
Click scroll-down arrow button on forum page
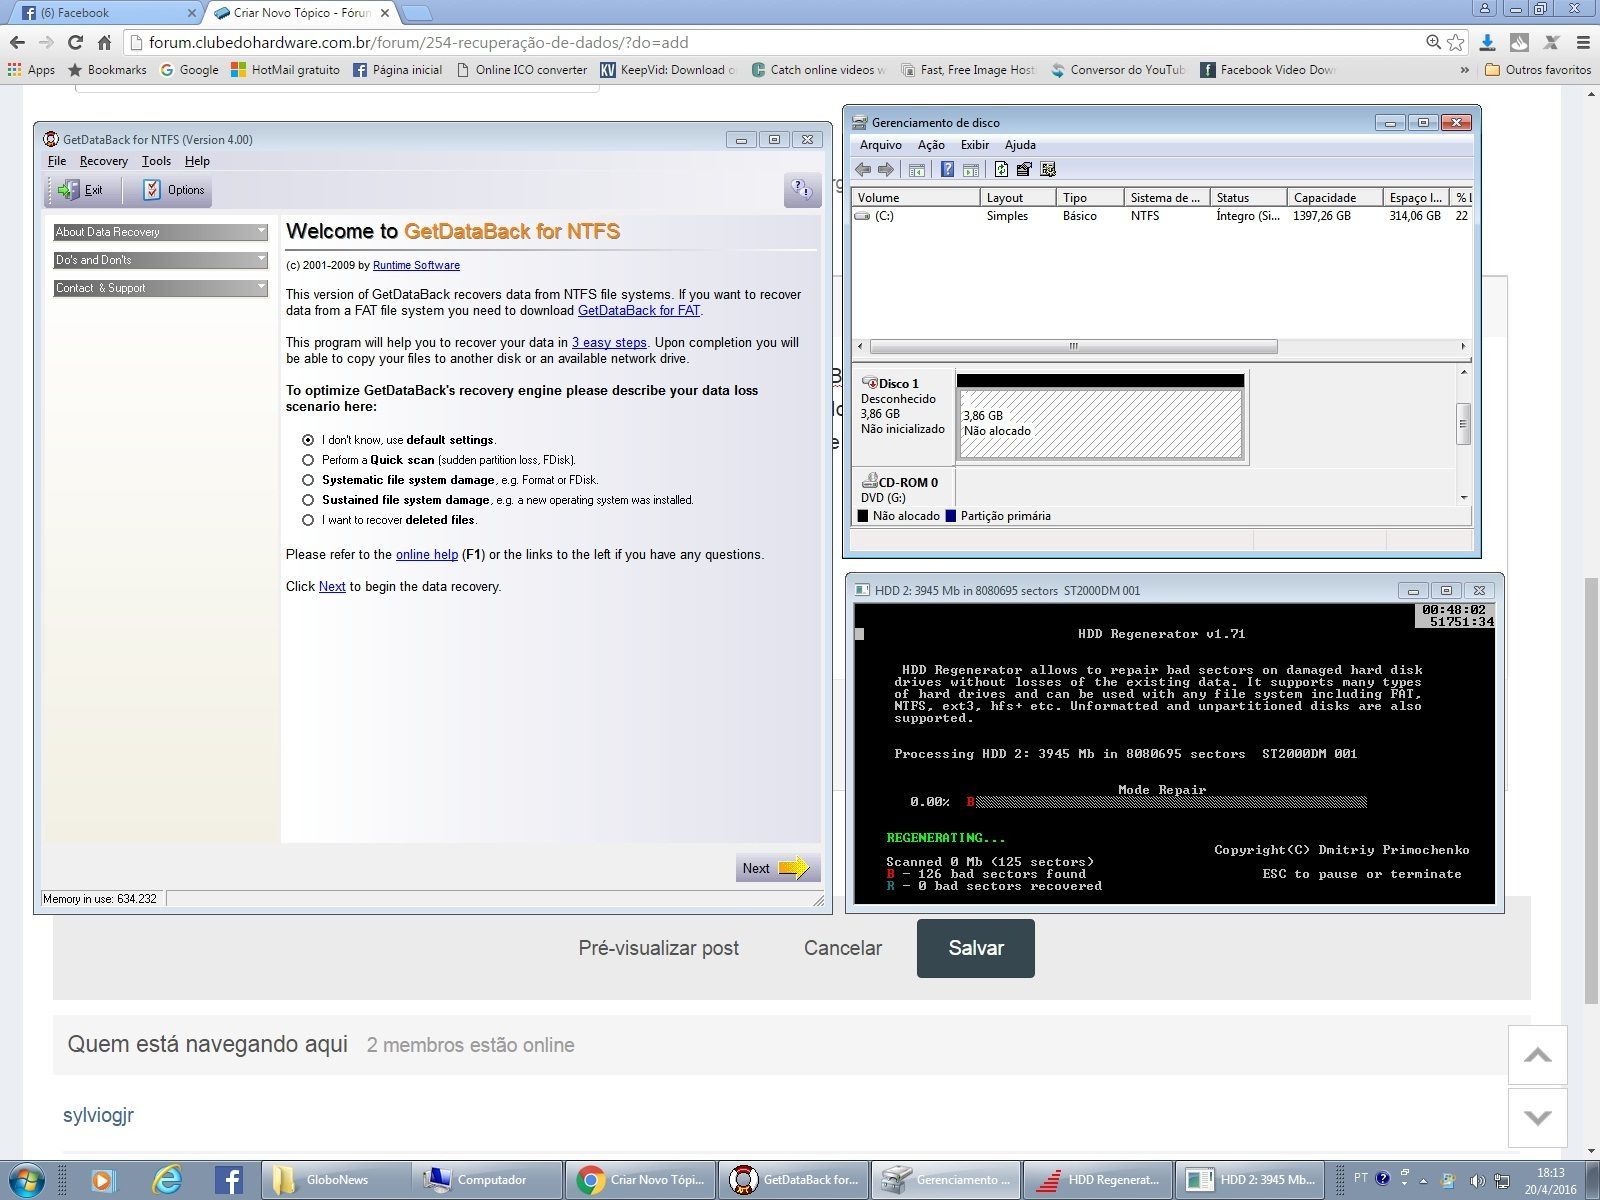(x=1538, y=1118)
